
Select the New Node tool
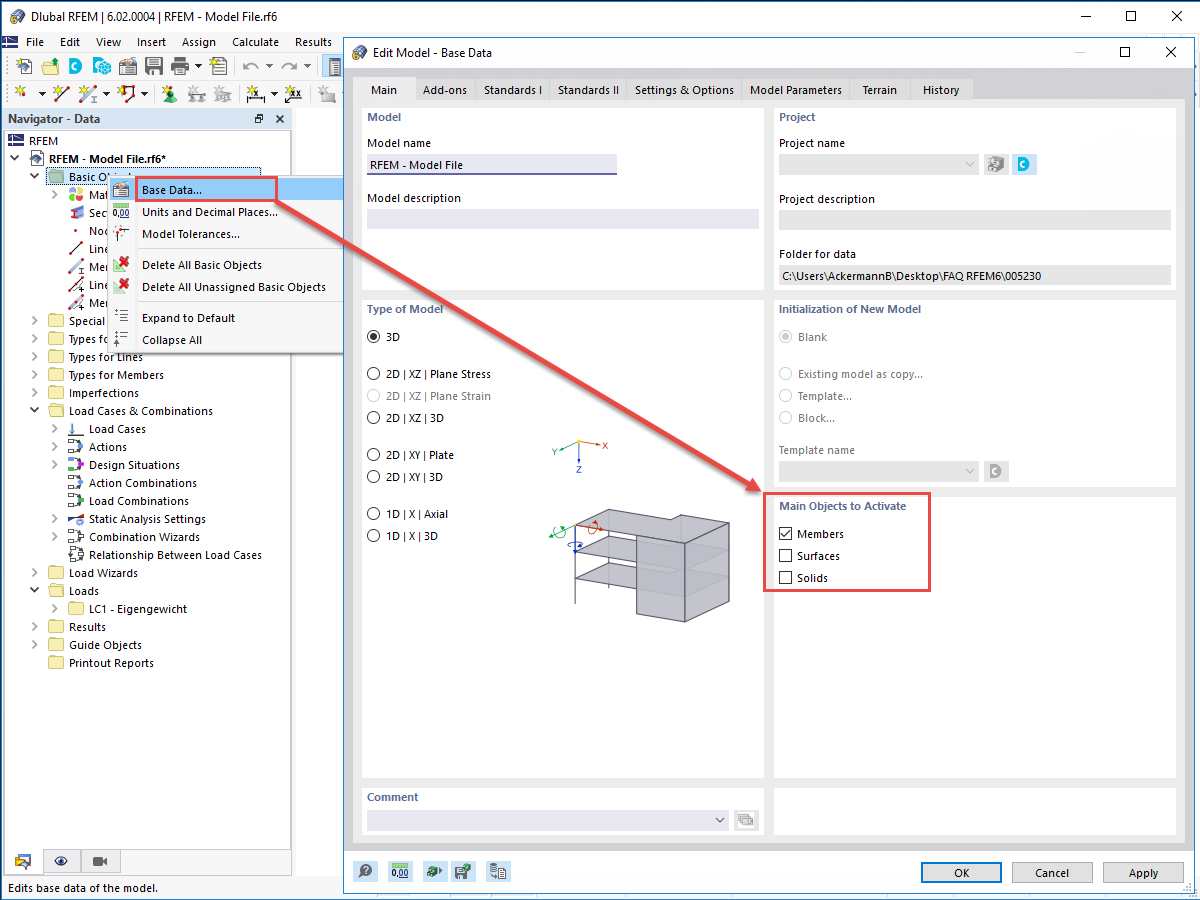tap(22, 93)
